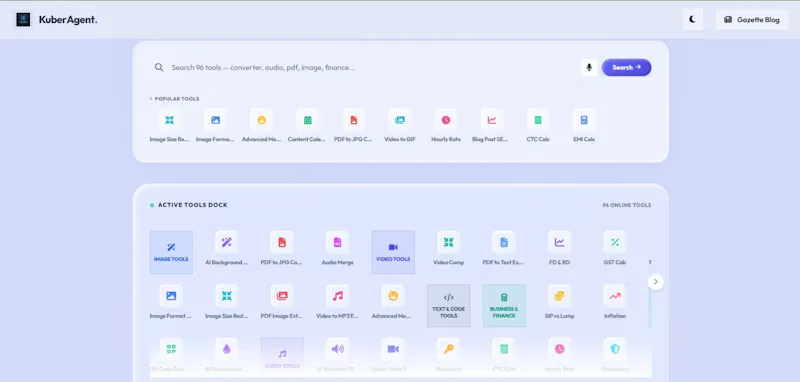This screenshot has height=382, width=800.
Task: Open the AI Voiceover speaker tool
Action: pyautogui.click(x=337, y=355)
